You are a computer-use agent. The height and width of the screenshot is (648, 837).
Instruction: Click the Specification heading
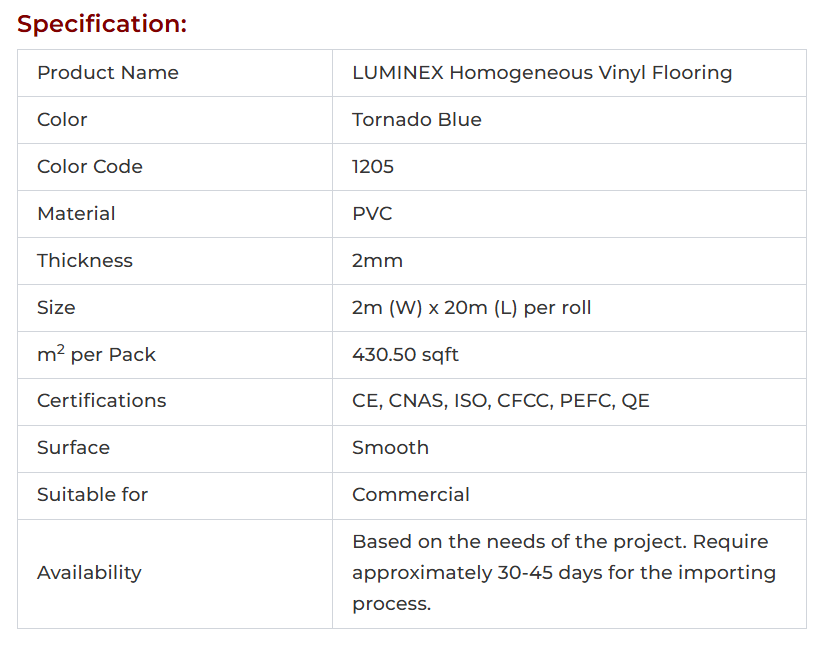102,24
